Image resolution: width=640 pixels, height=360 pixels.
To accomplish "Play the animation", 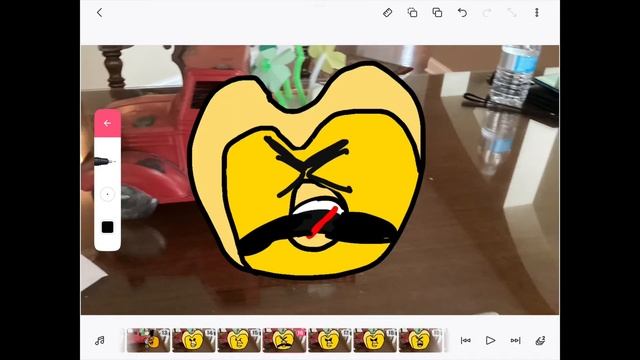I will coord(490,340).
